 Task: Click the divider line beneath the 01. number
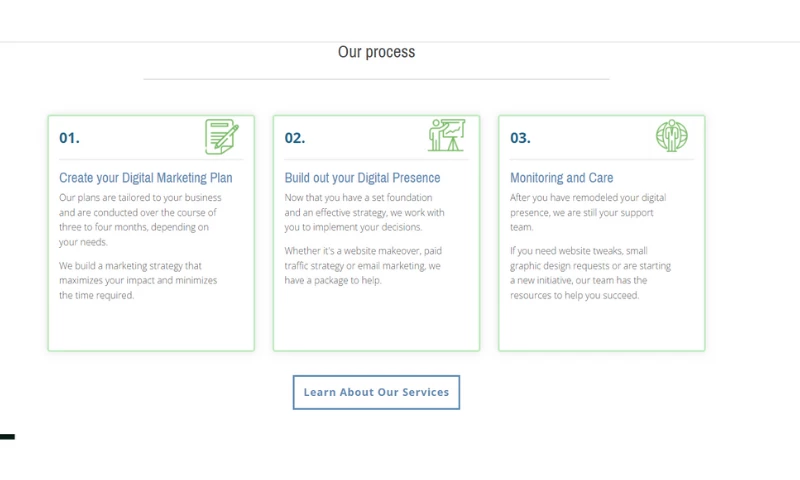pos(150,159)
